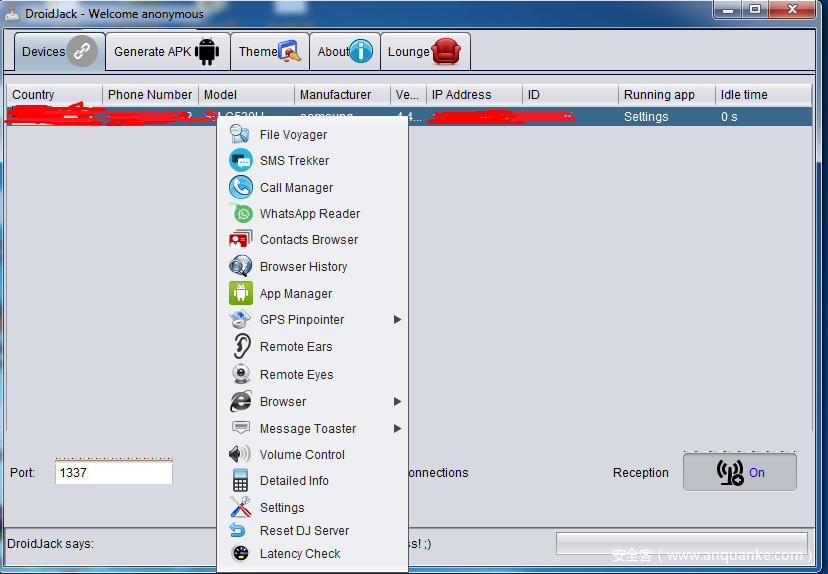Focus the Port input field

click(114, 473)
